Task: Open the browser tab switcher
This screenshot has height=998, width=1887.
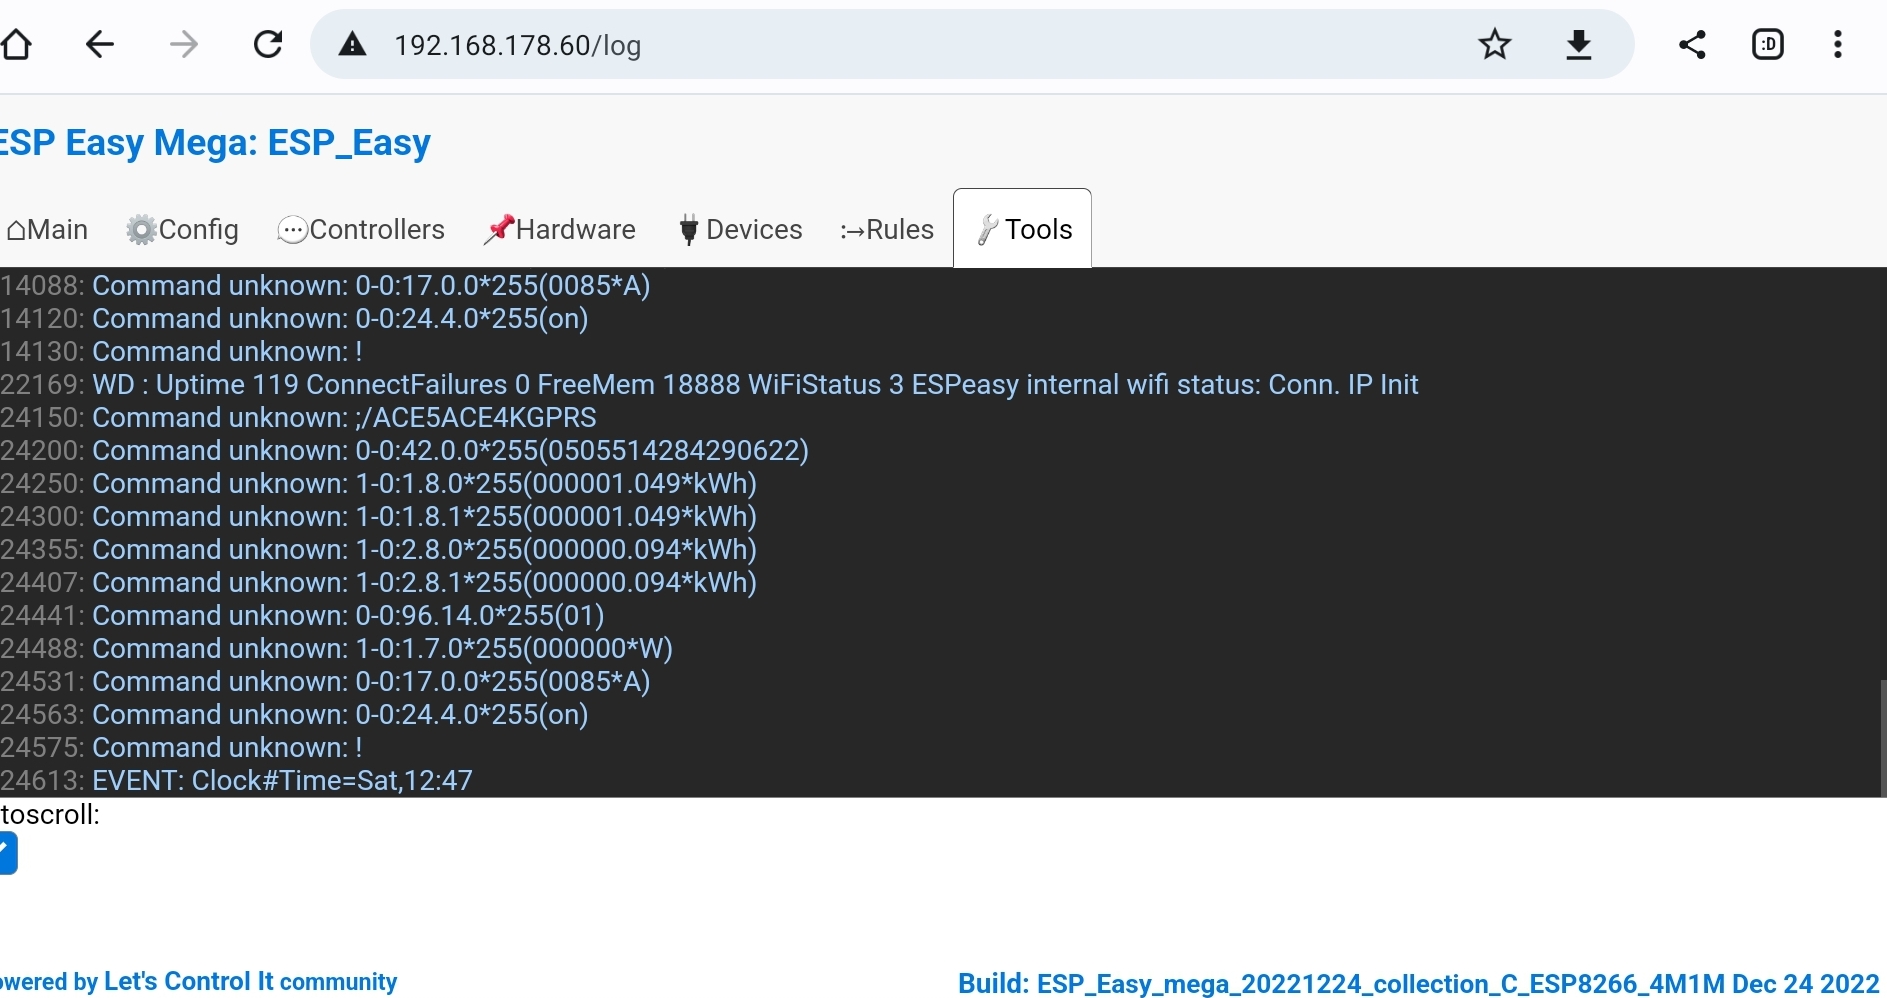Action: [x=1768, y=44]
